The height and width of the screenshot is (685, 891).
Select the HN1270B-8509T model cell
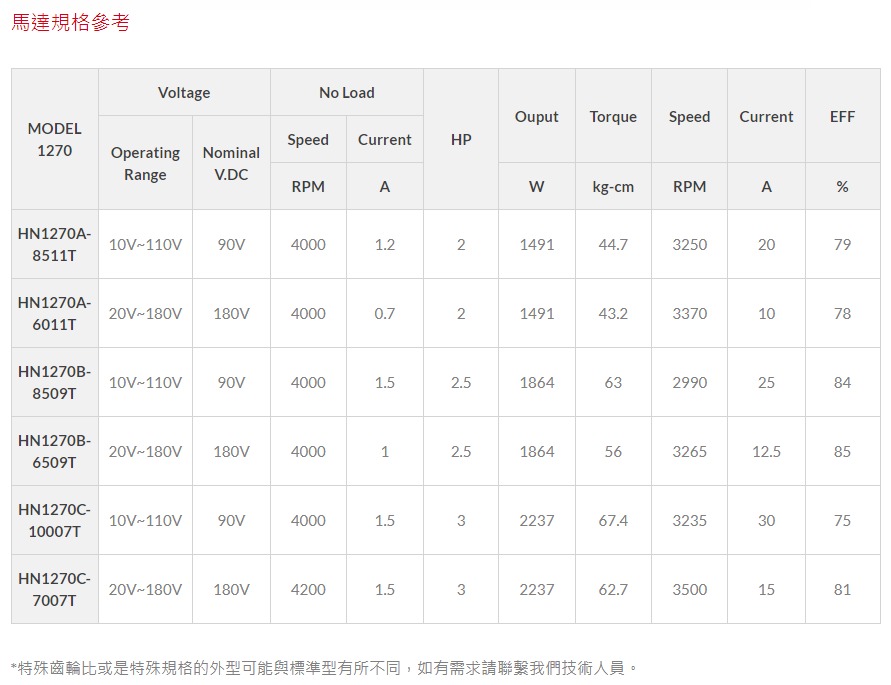pyautogui.click(x=55, y=382)
